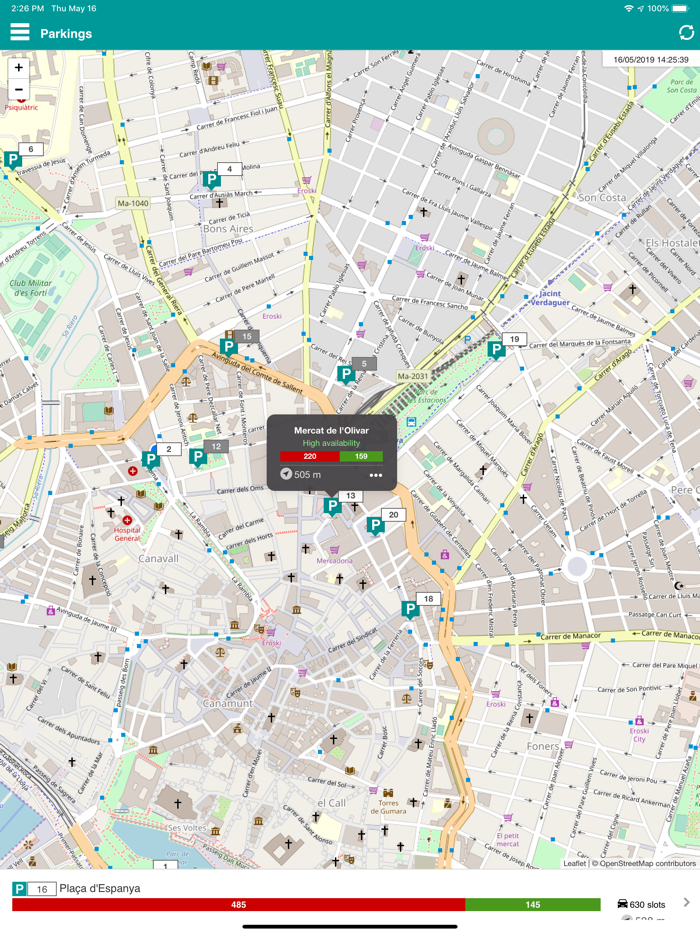The image size is (700, 934).
Task: Click the Son Costa district label
Action: click(x=602, y=197)
